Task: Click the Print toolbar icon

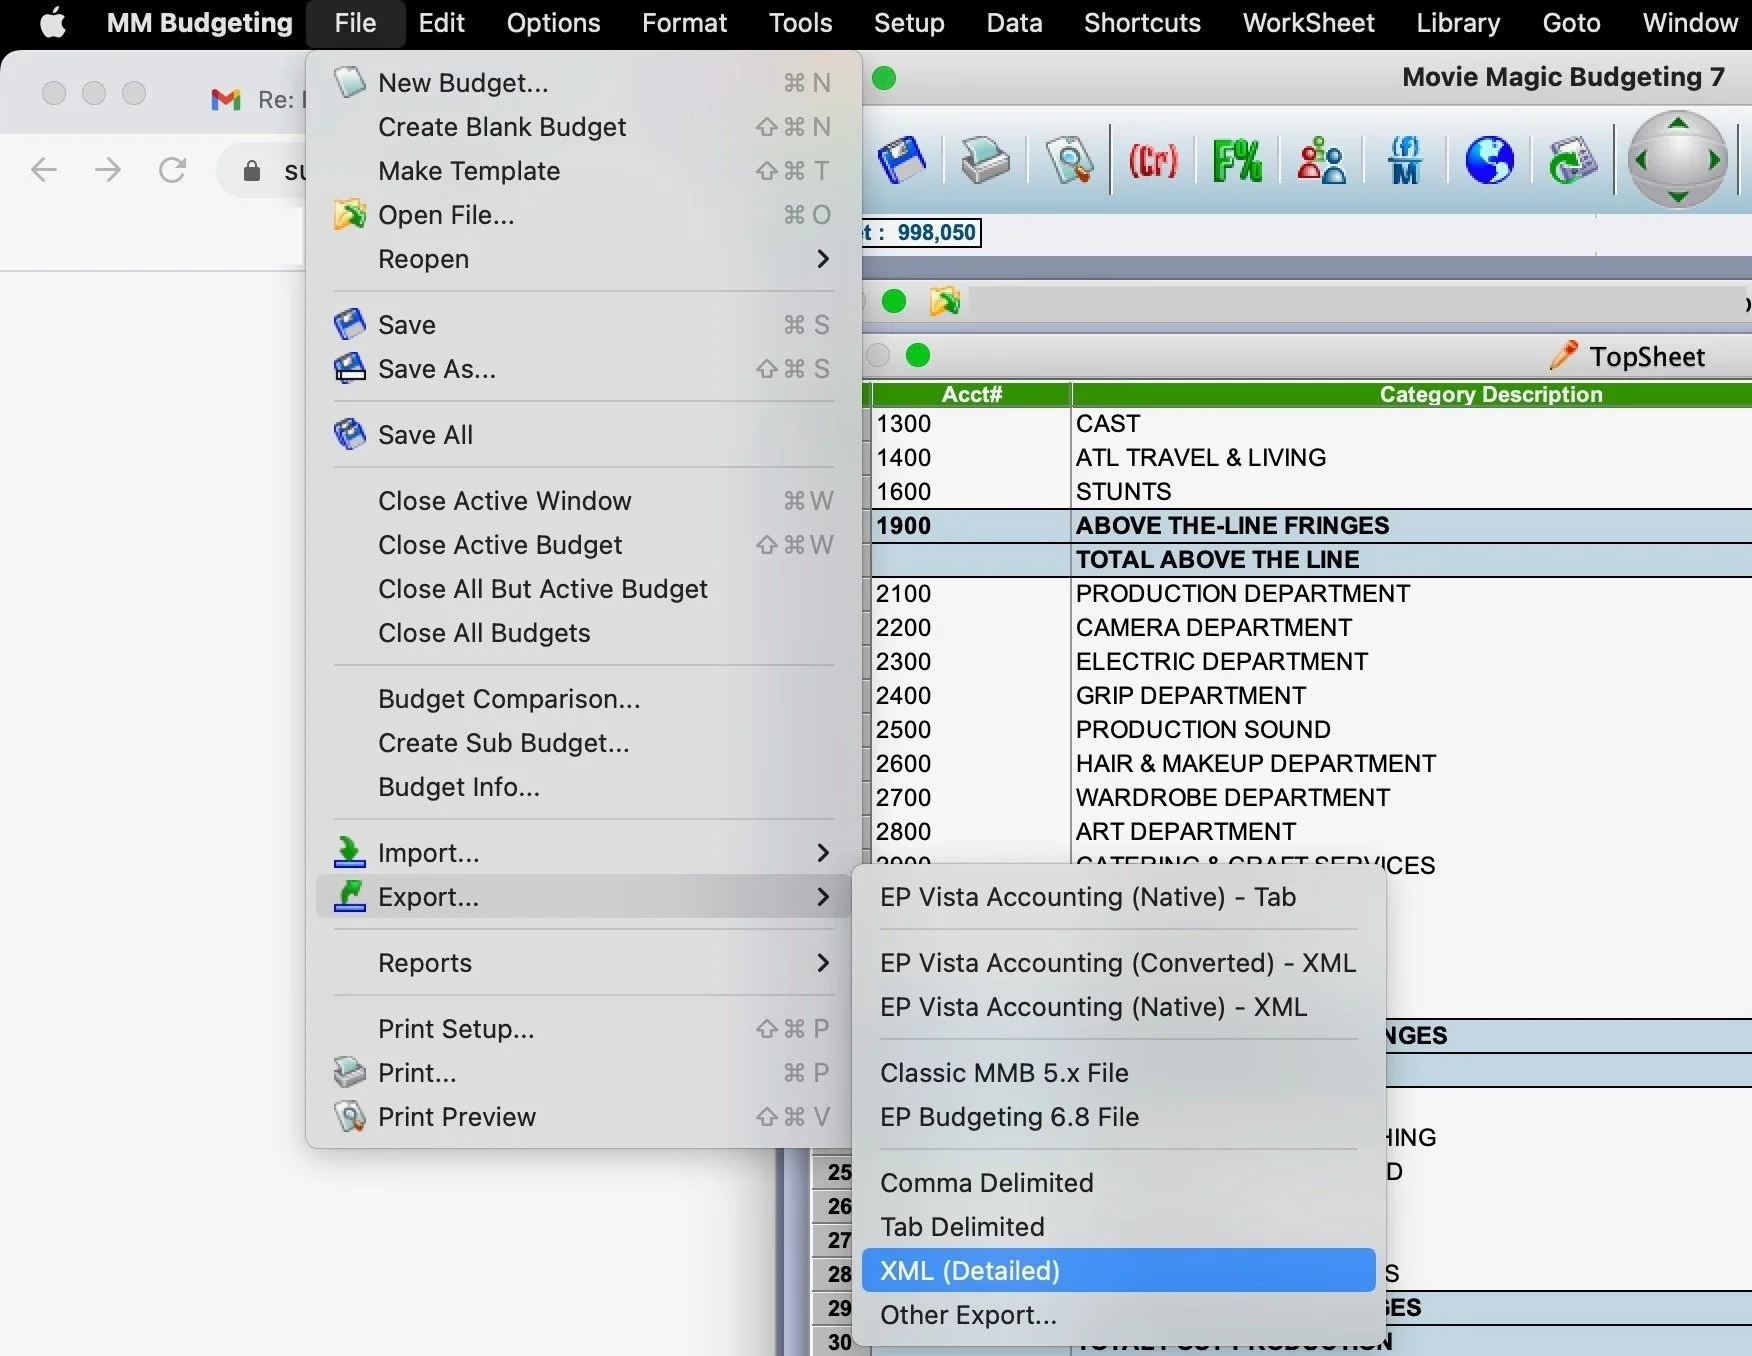Action: [x=985, y=160]
